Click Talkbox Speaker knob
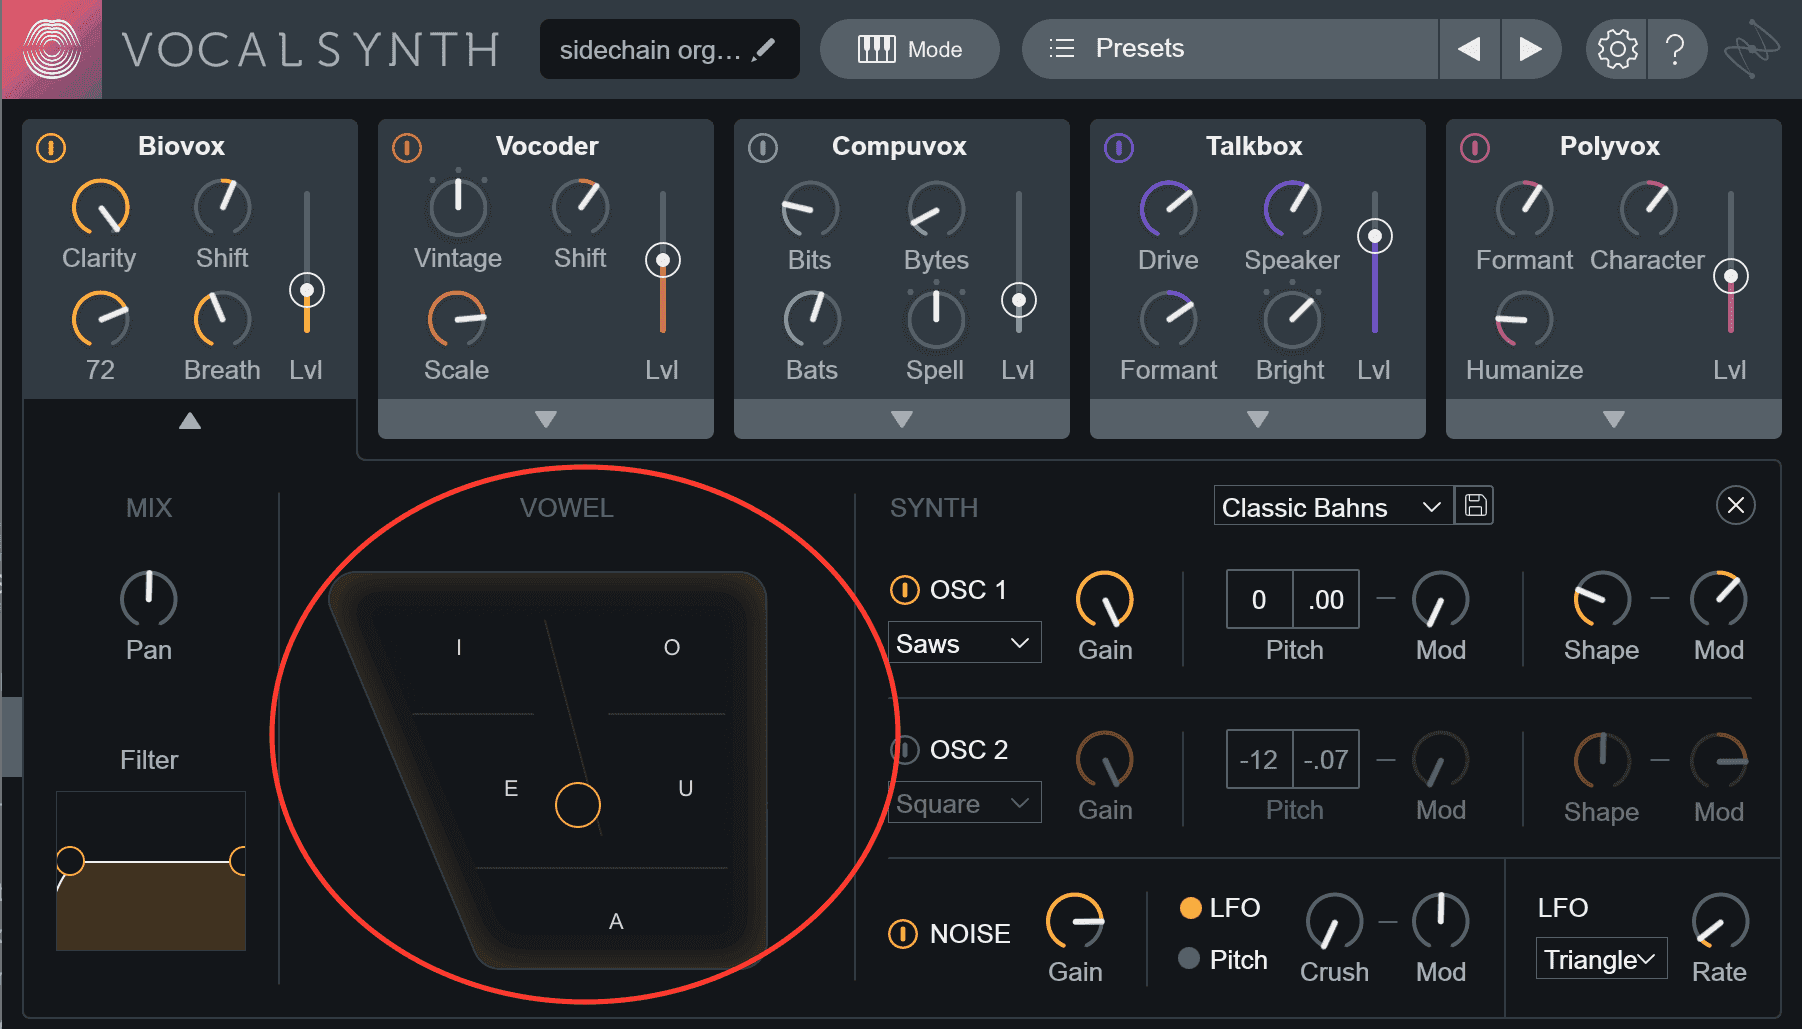The height and width of the screenshot is (1029, 1802). 1292,210
